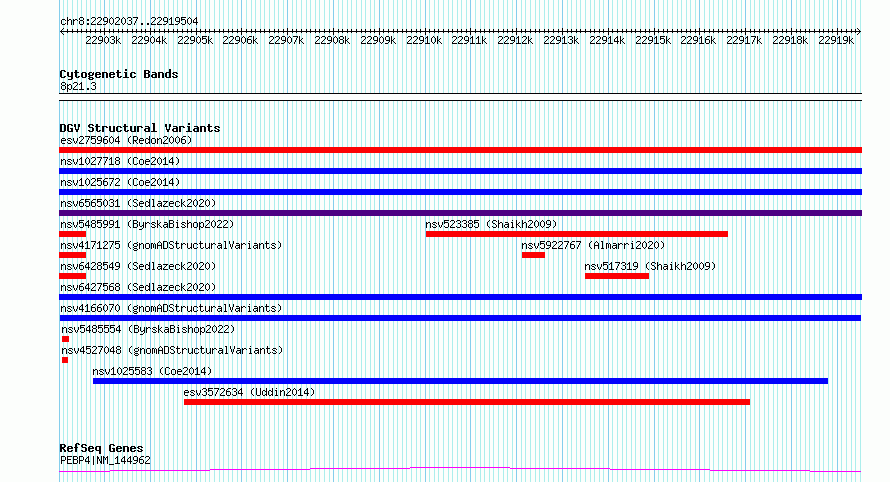The width and height of the screenshot is (890, 482).
Task: Click the chr8:22902037..22919504 coordinates text
Action: point(129,22)
